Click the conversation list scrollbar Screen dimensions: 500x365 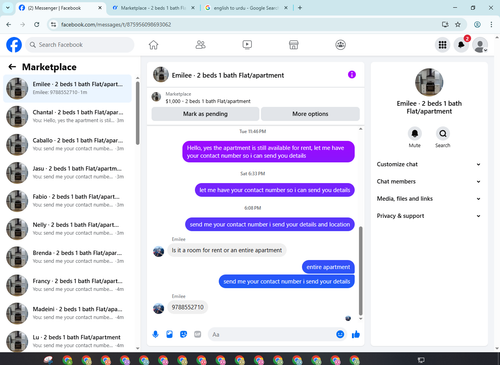(137, 113)
